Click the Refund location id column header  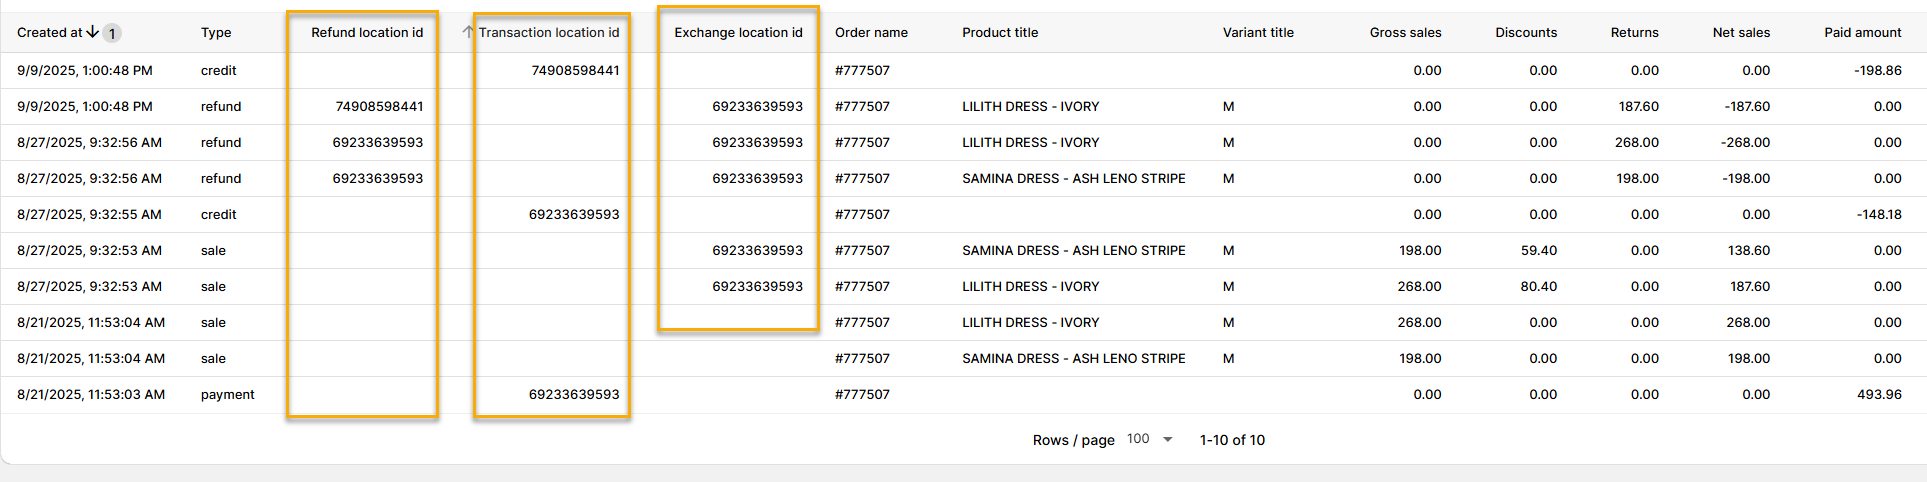tap(366, 32)
